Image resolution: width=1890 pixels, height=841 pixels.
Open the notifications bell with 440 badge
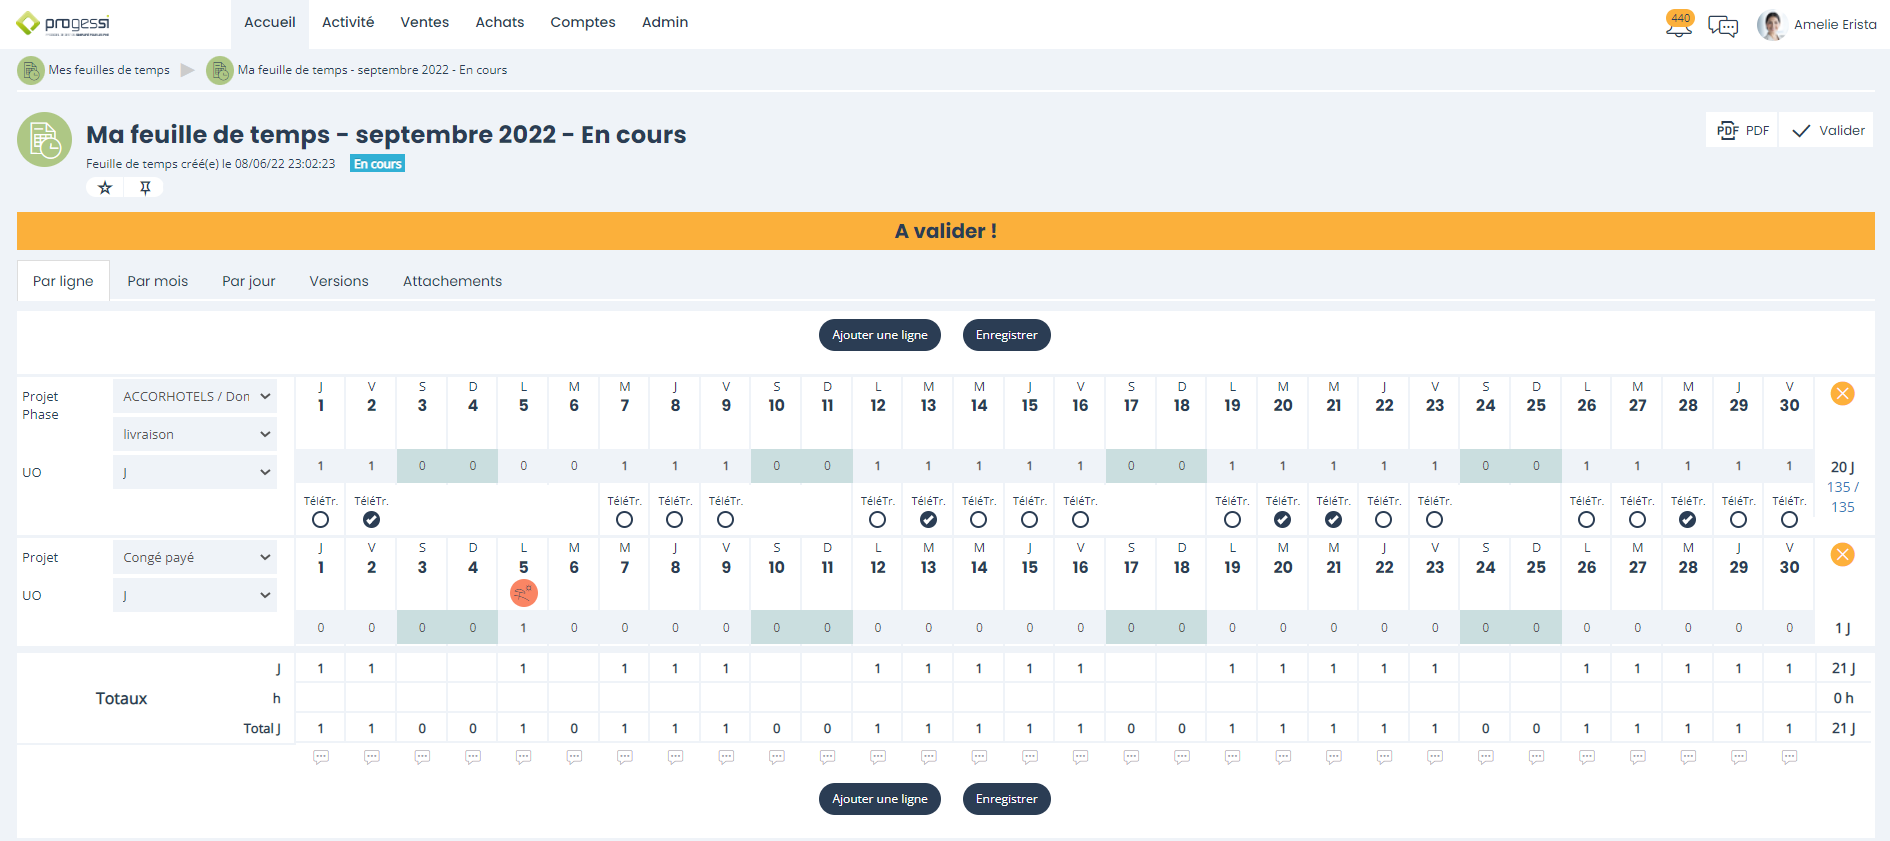tap(1679, 24)
